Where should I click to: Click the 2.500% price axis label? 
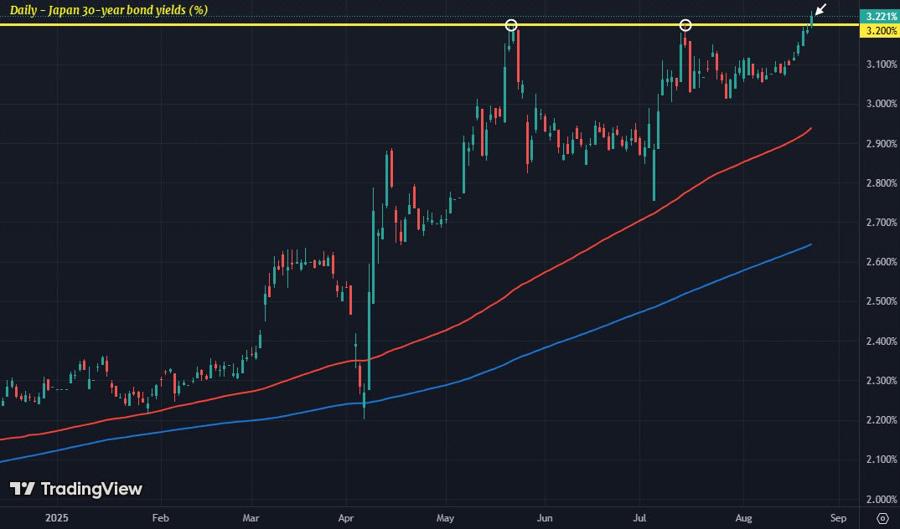(x=882, y=301)
